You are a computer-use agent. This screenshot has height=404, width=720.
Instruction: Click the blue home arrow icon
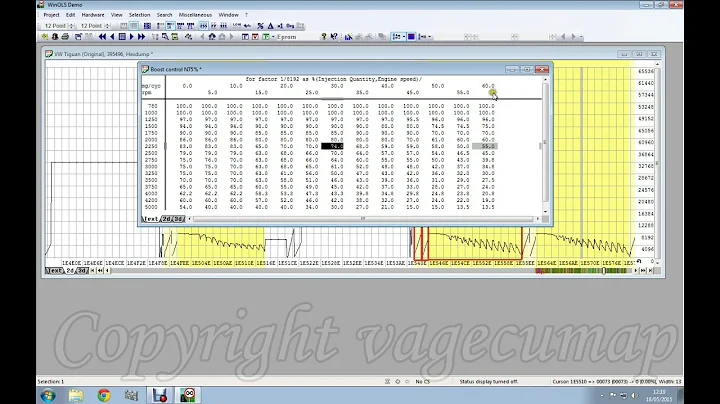pyautogui.click(x=212, y=37)
